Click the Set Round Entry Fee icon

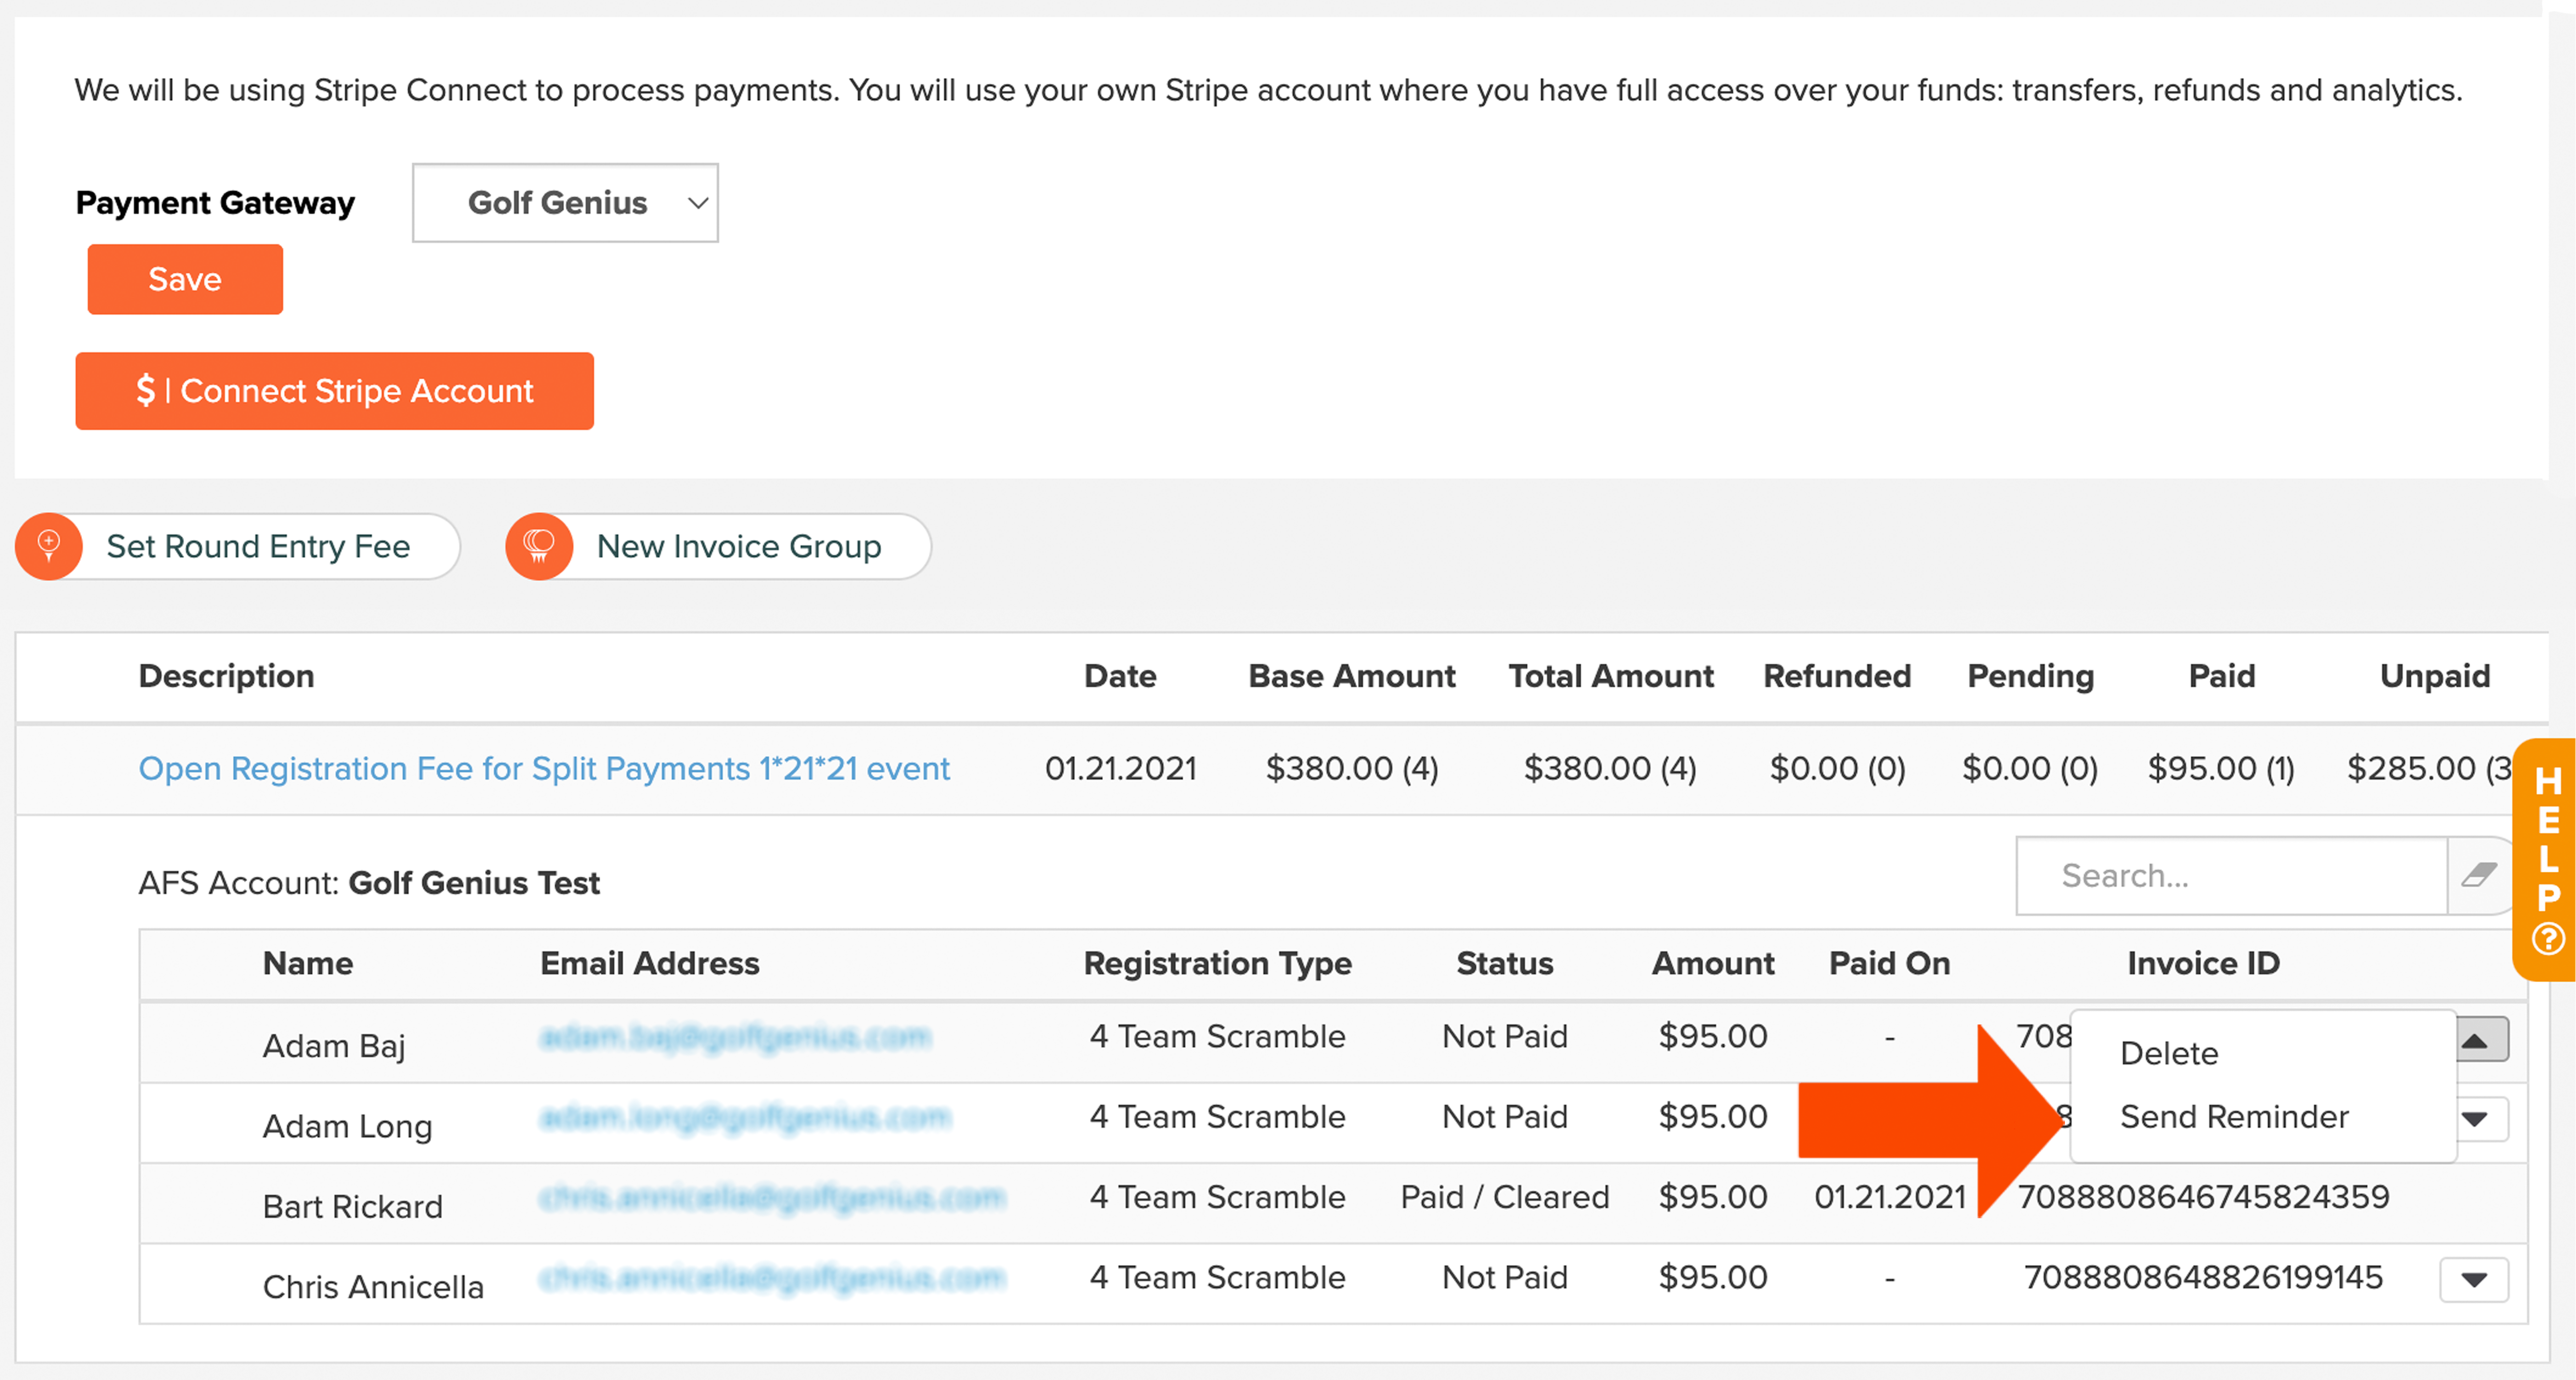click(x=49, y=546)
